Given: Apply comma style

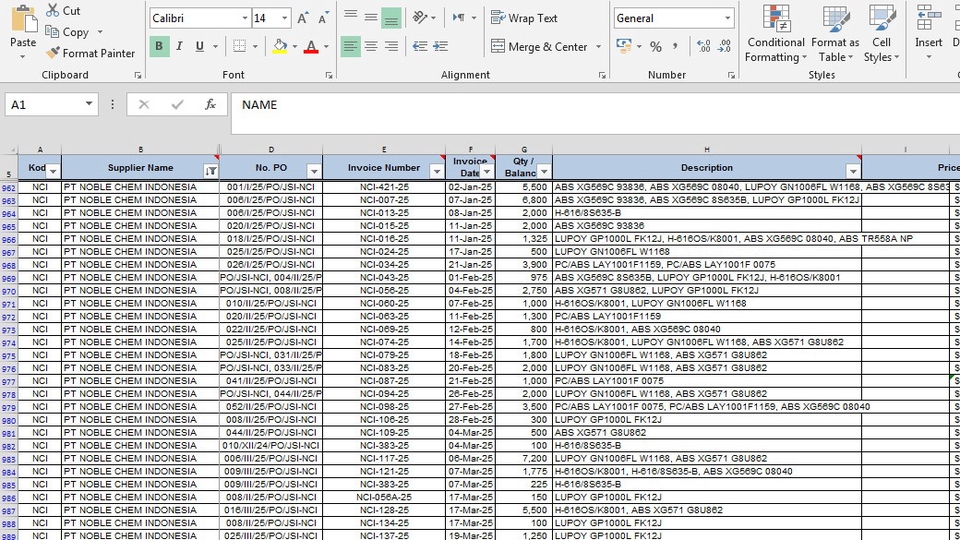Looking at the screenshot, I should point(675,47).
